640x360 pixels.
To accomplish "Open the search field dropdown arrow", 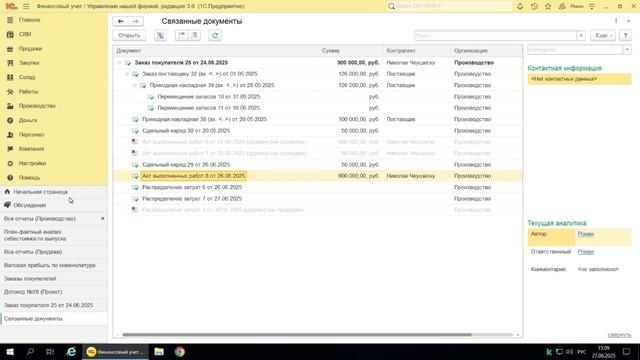I will tap(581, 36).
